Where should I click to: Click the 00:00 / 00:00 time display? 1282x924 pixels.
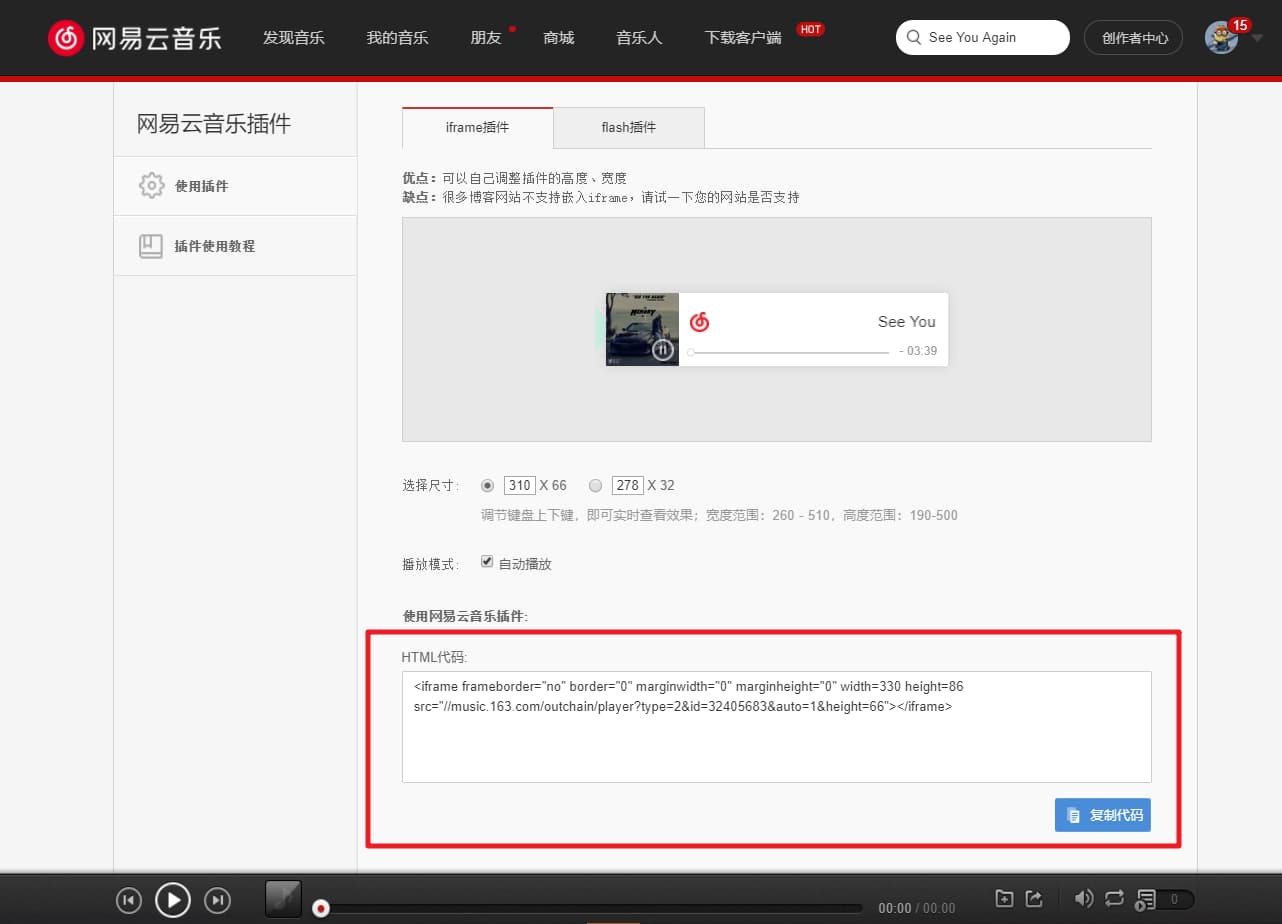(916, 908)
